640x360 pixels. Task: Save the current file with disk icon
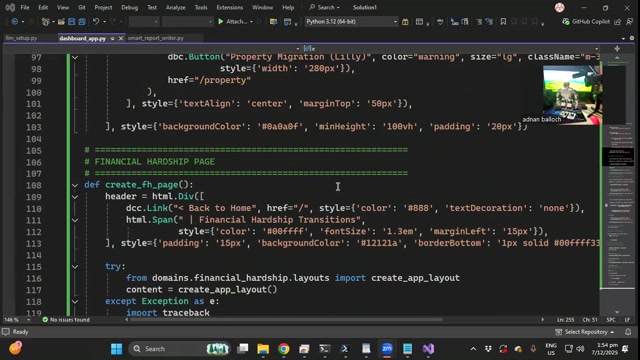(71, 22)
